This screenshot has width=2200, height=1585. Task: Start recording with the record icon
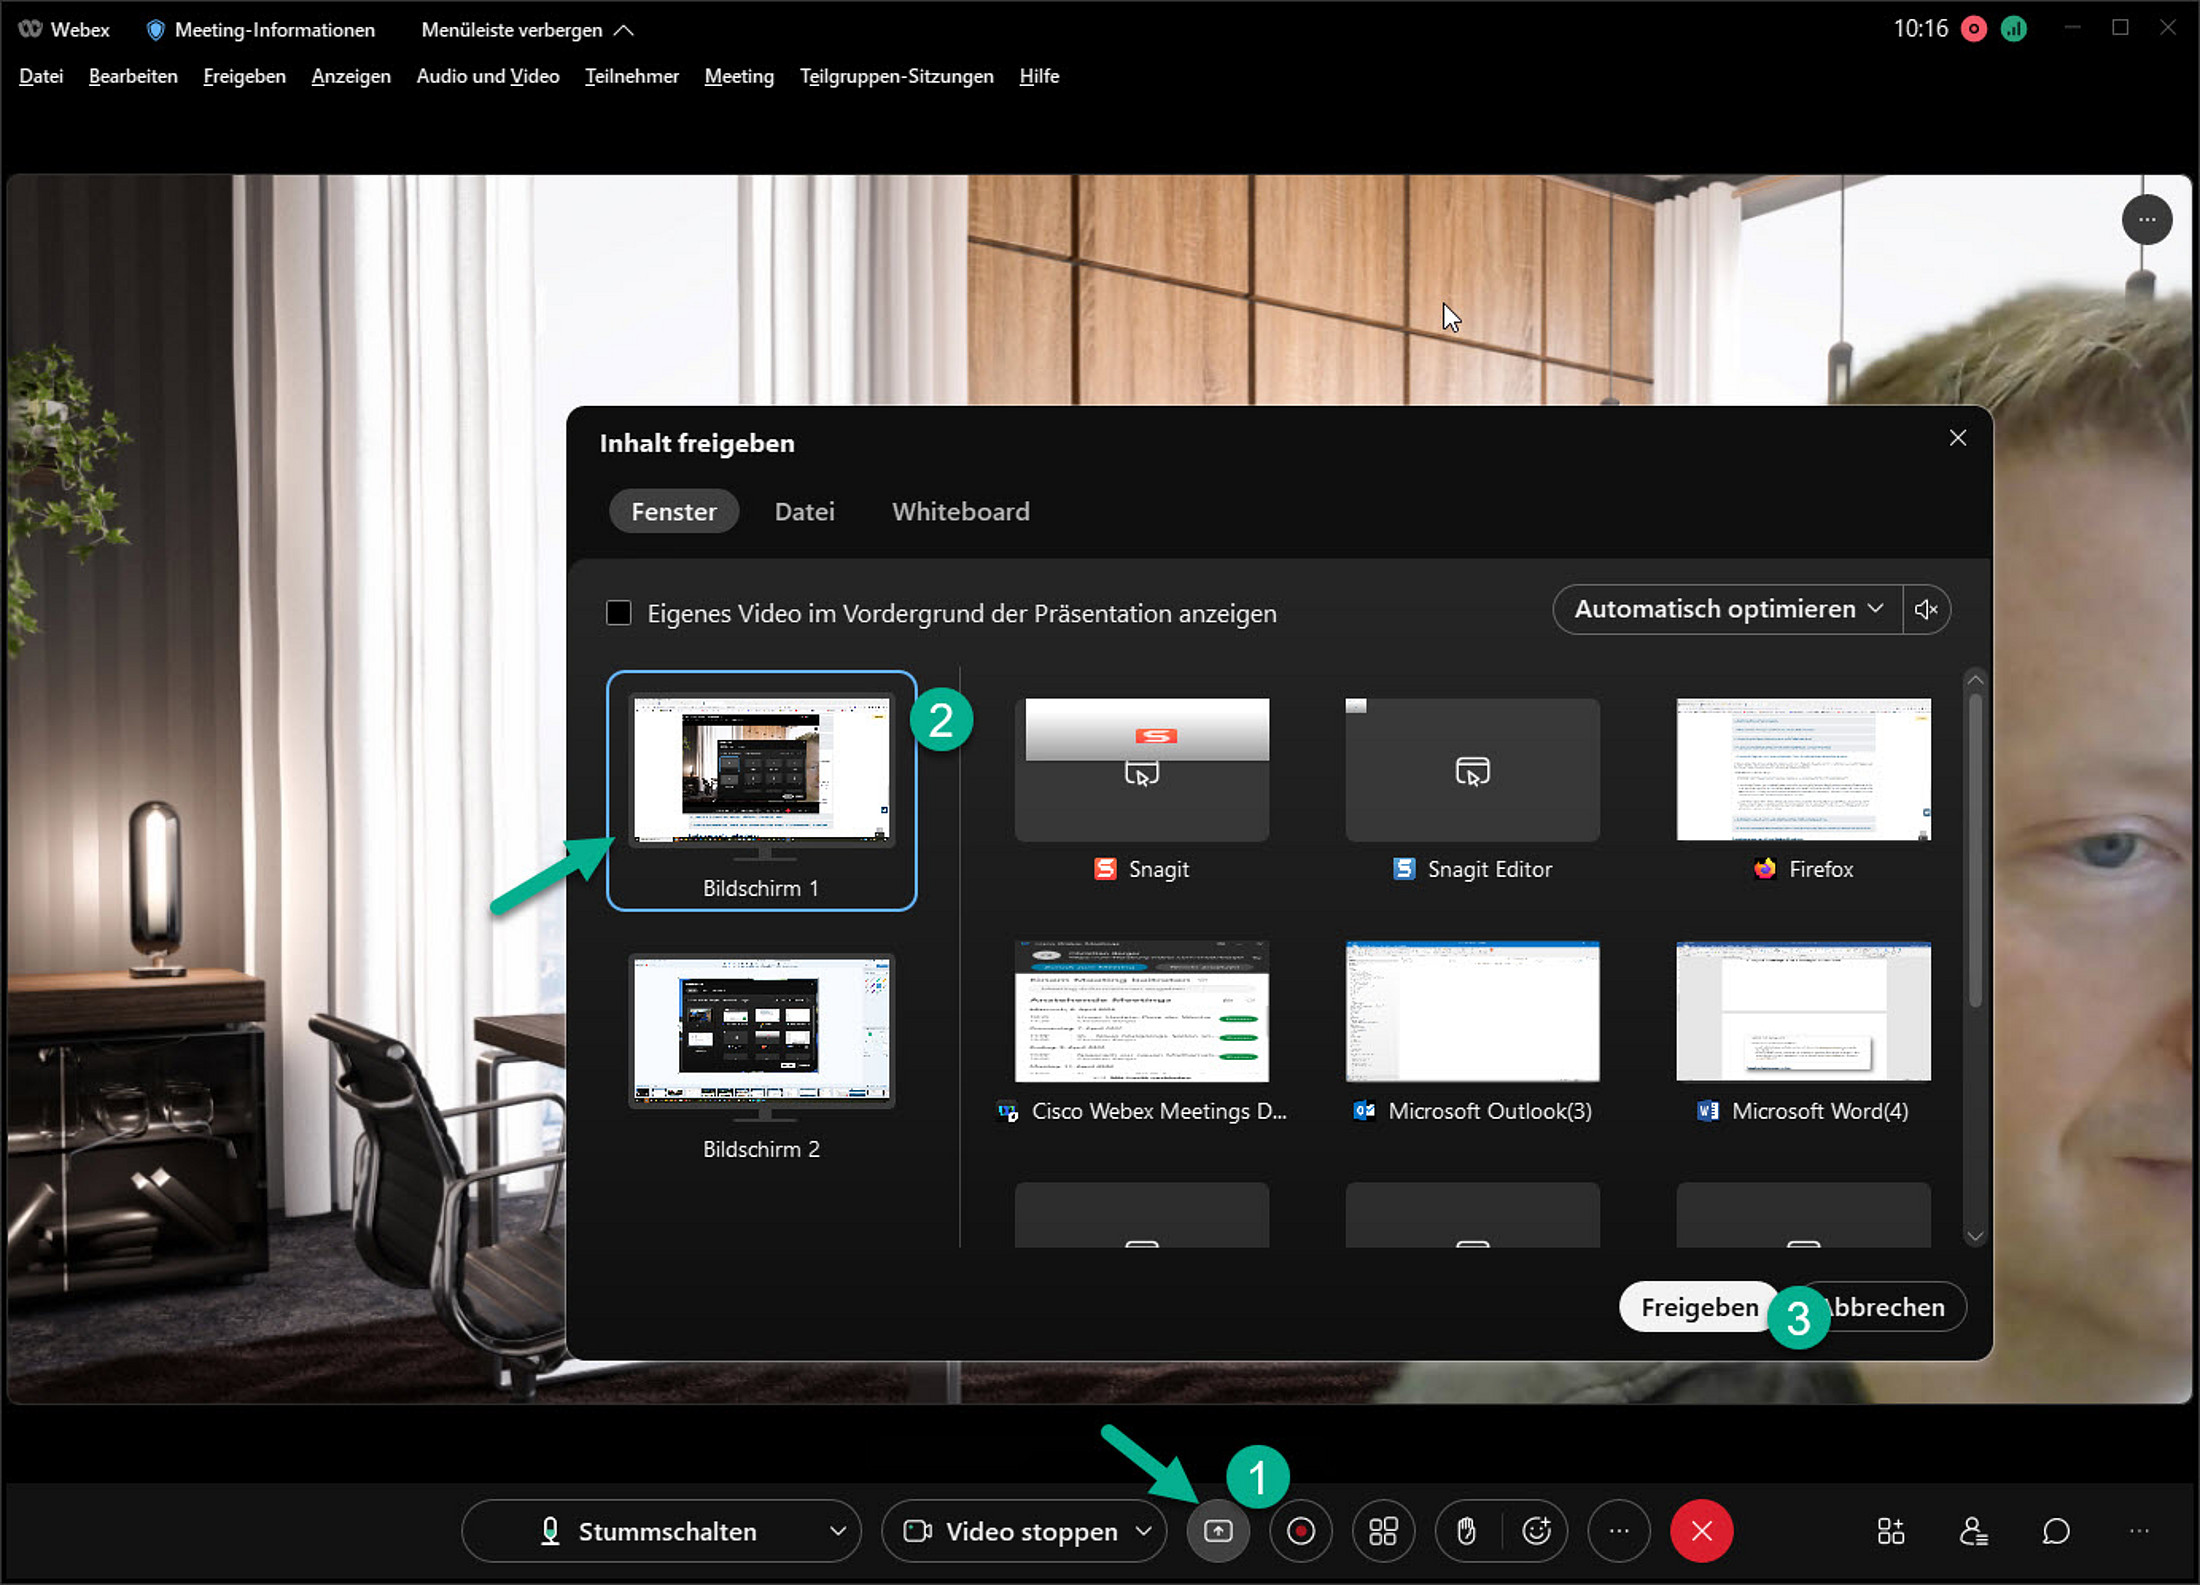tap(1300, 1531)
